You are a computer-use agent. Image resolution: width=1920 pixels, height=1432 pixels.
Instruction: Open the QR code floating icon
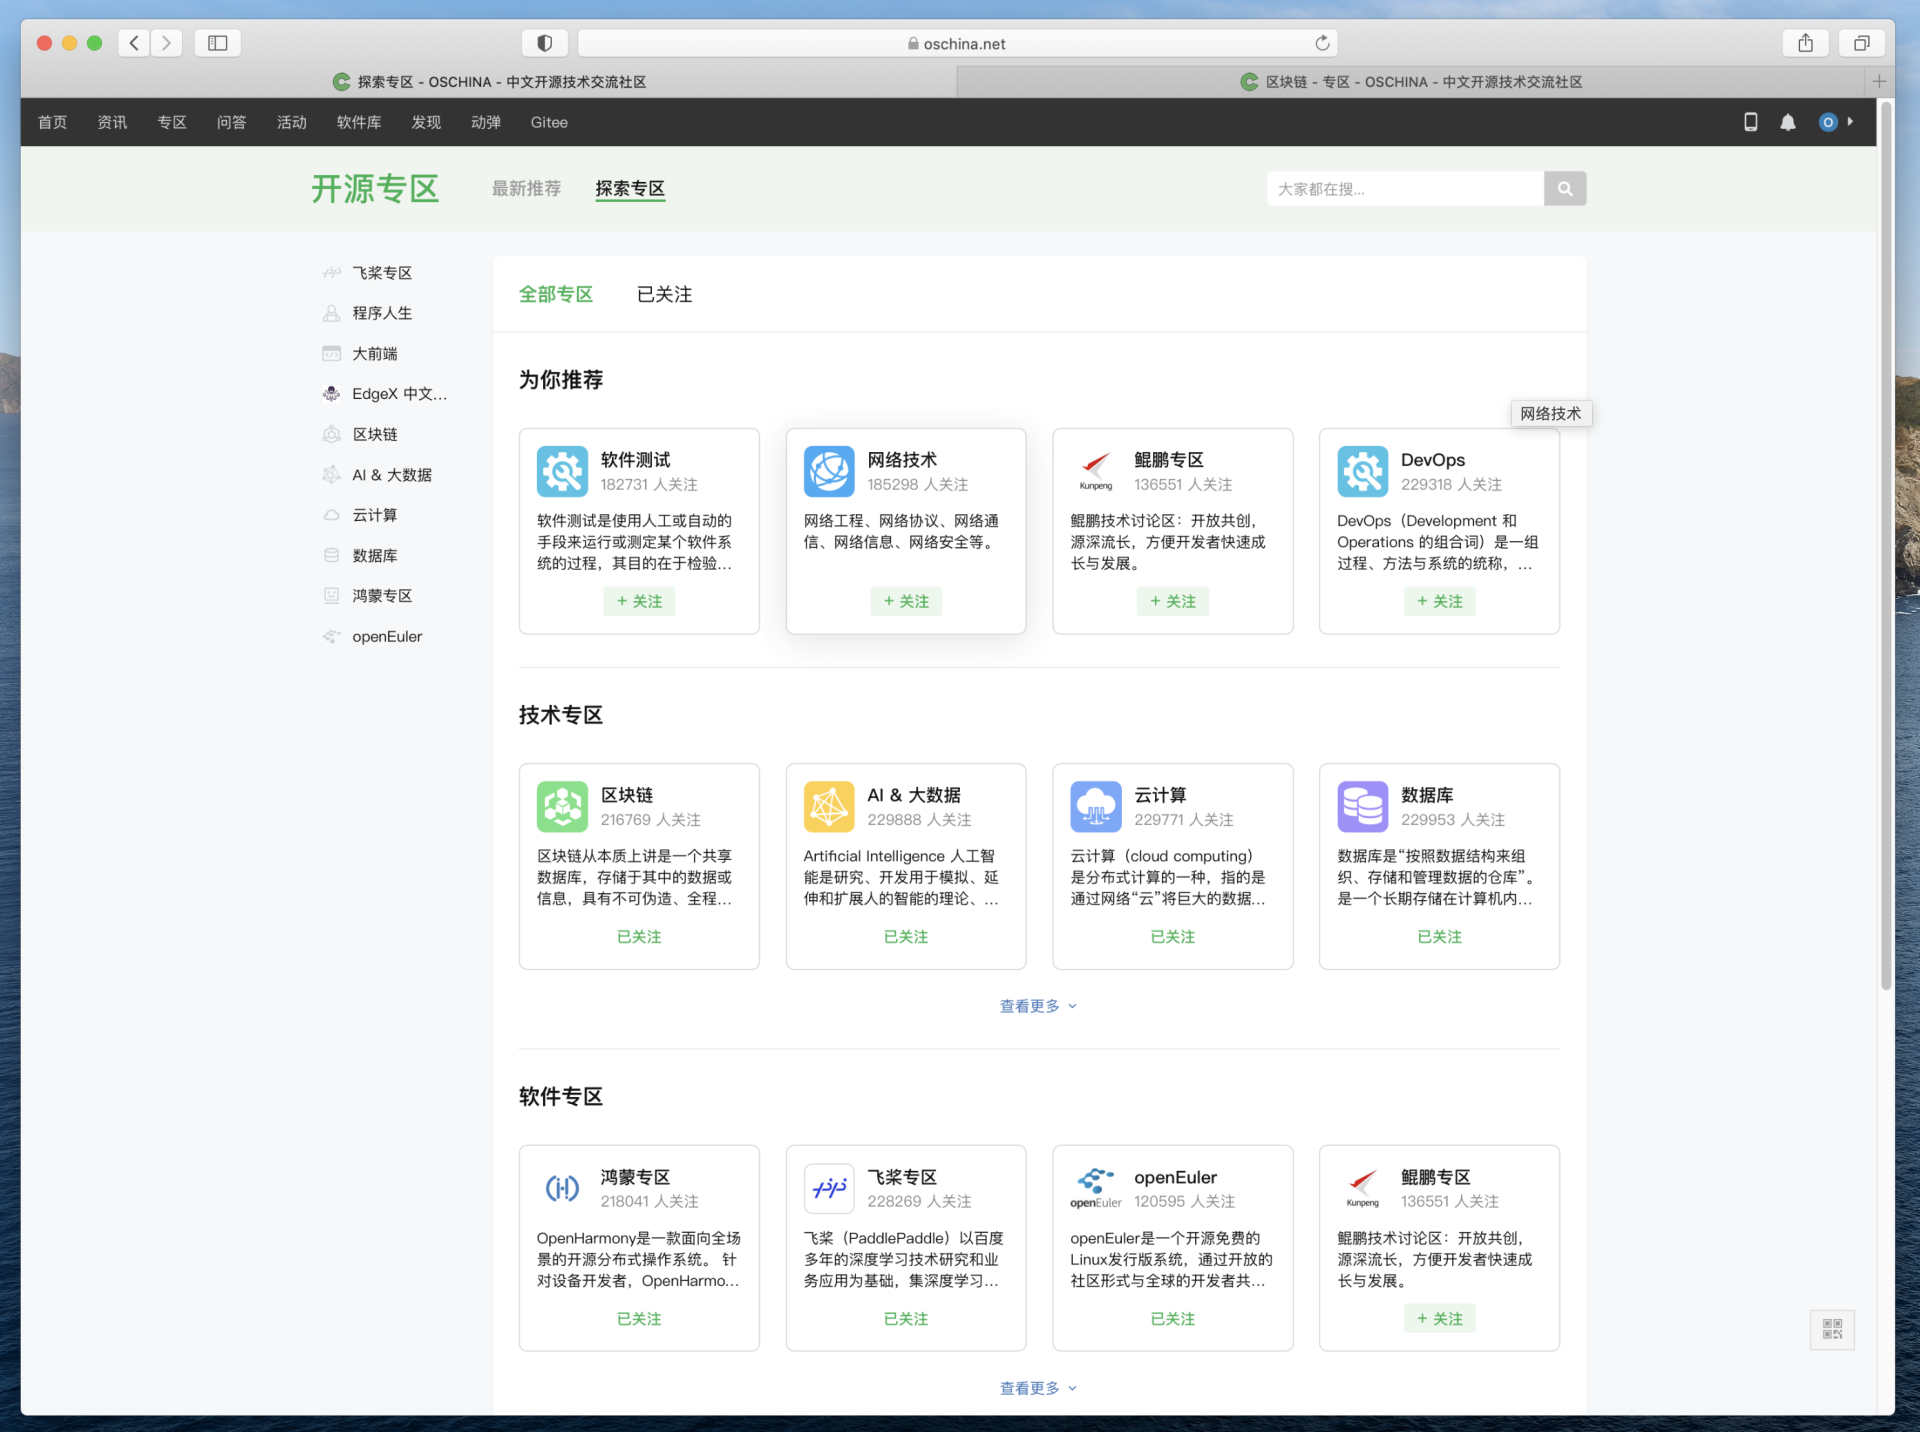pyautogui.click(x=1832, y=1329)
